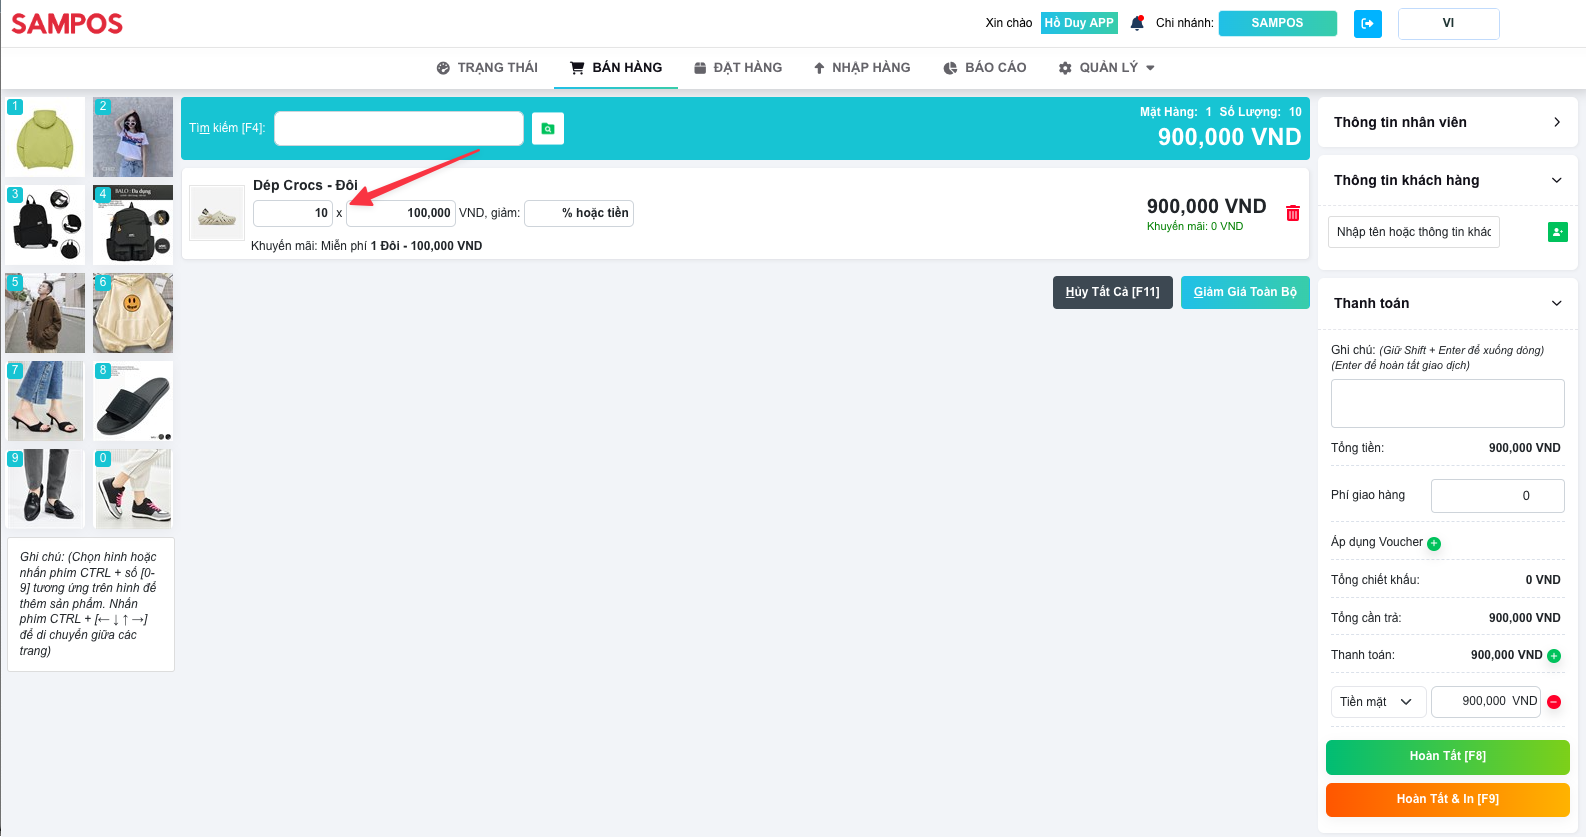Focus the Tìm kiếm [F4] search field
Screen dimensions: 1586x837
(399, 128)
